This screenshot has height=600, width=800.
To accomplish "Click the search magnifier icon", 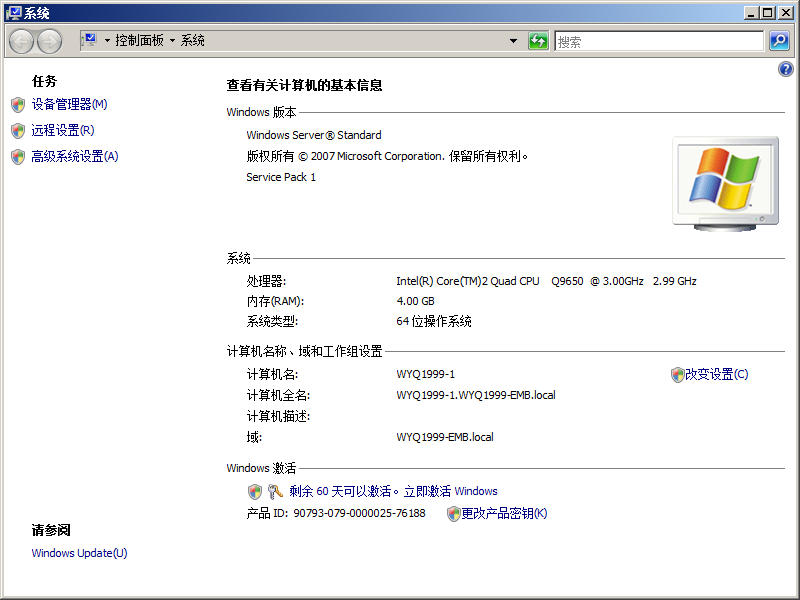I will [780, 40].
